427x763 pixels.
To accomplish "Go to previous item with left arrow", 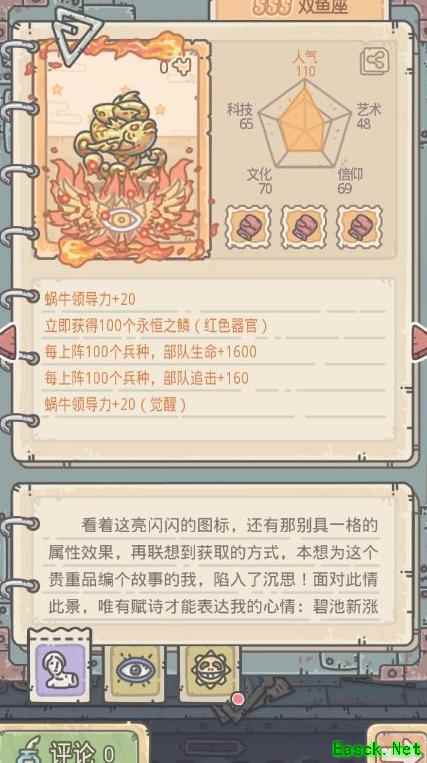I will (x=8, y=342).
